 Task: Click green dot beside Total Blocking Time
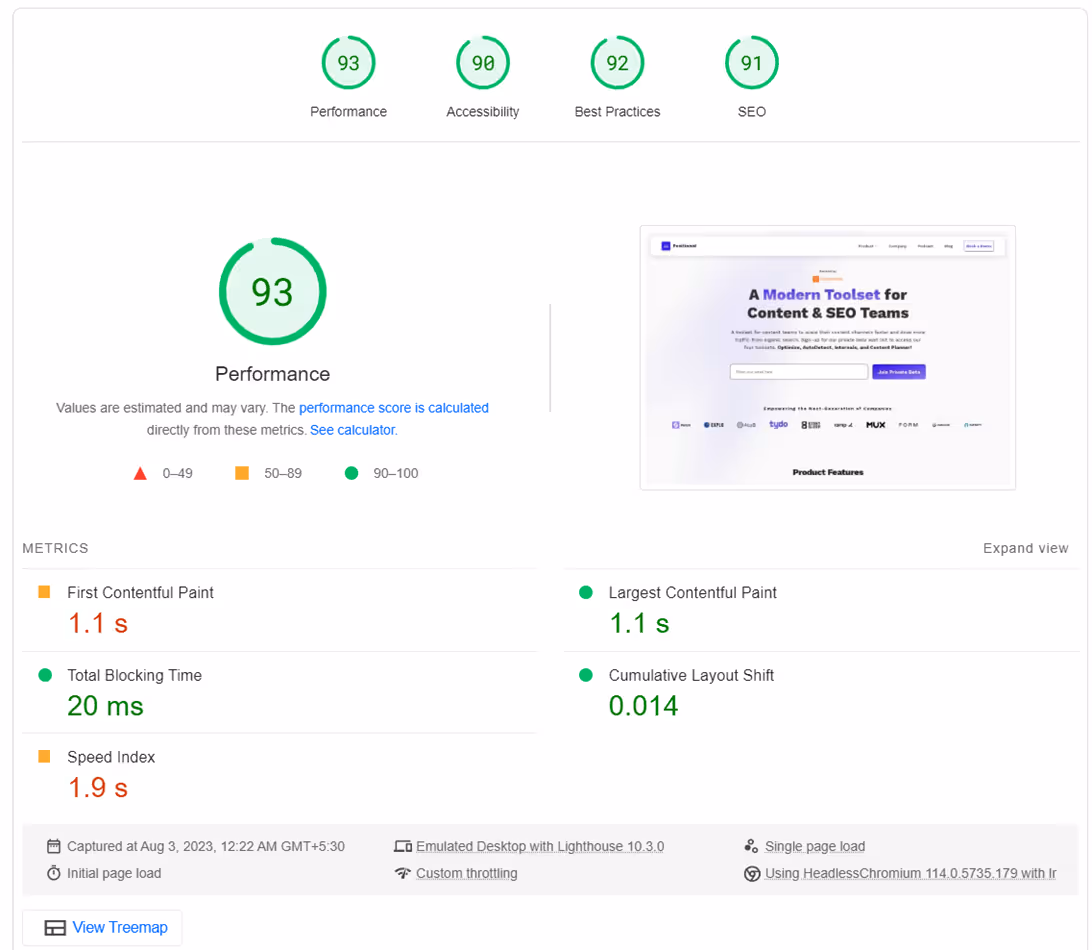(45, 675)
